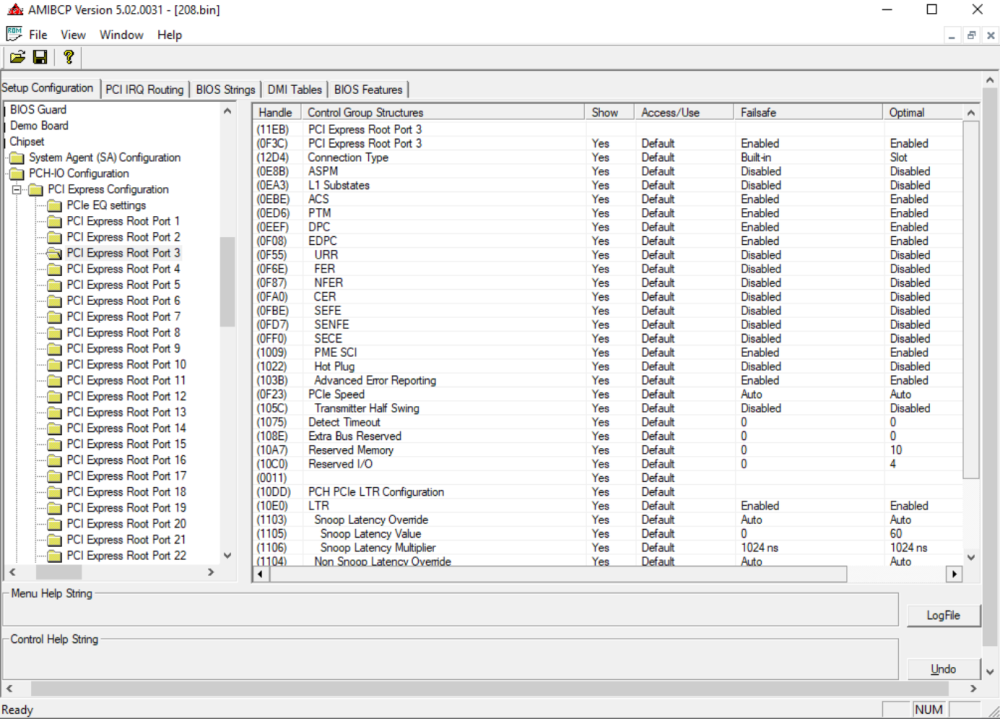
Task: Select the Advanced Error Reporting row
Action: click(x=608, y=380)
